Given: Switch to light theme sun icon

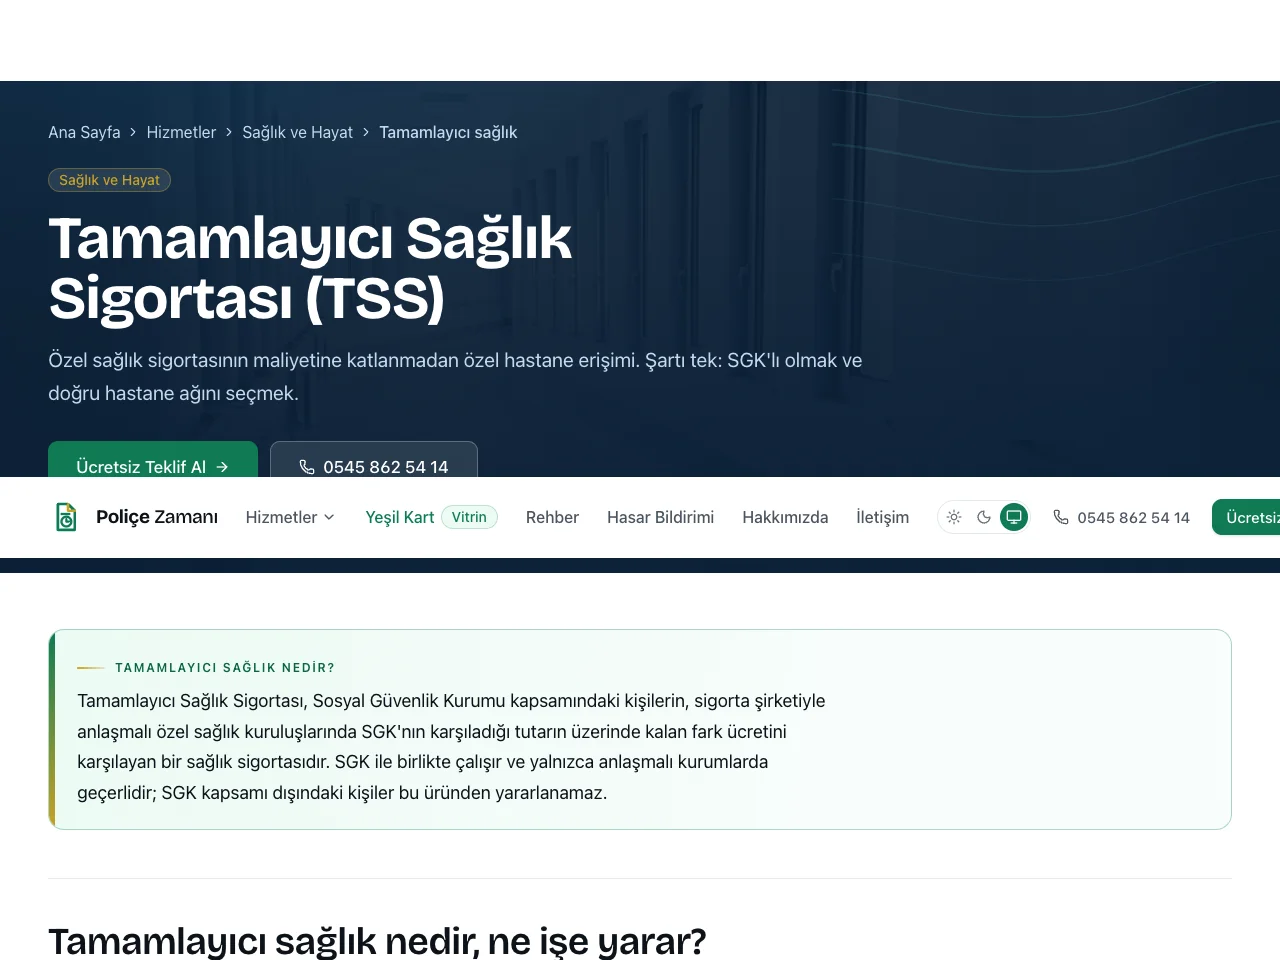Looking at the screenshot, I should click(x=954, y=517).
